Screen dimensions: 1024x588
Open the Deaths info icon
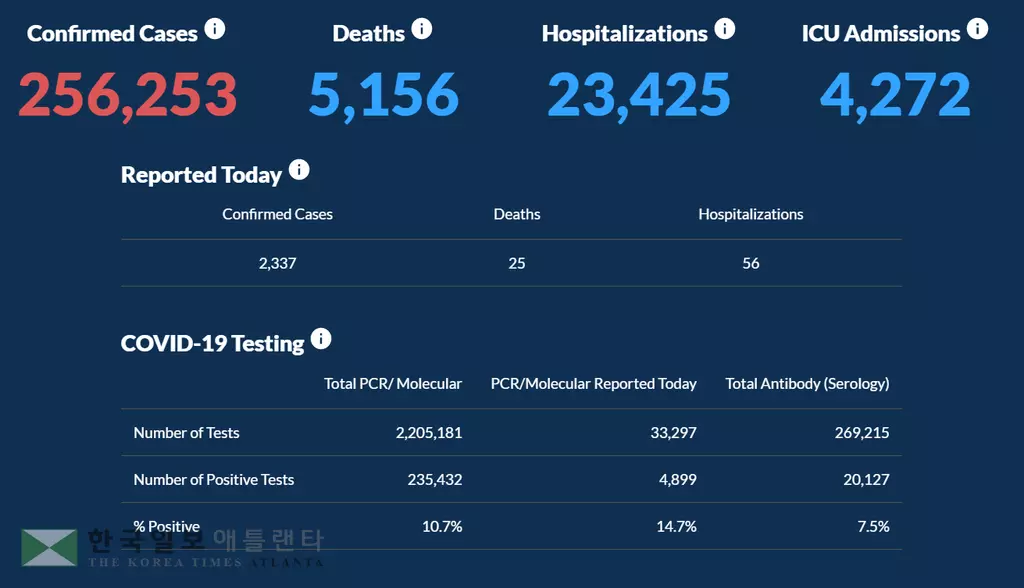[x=422, y=29]
